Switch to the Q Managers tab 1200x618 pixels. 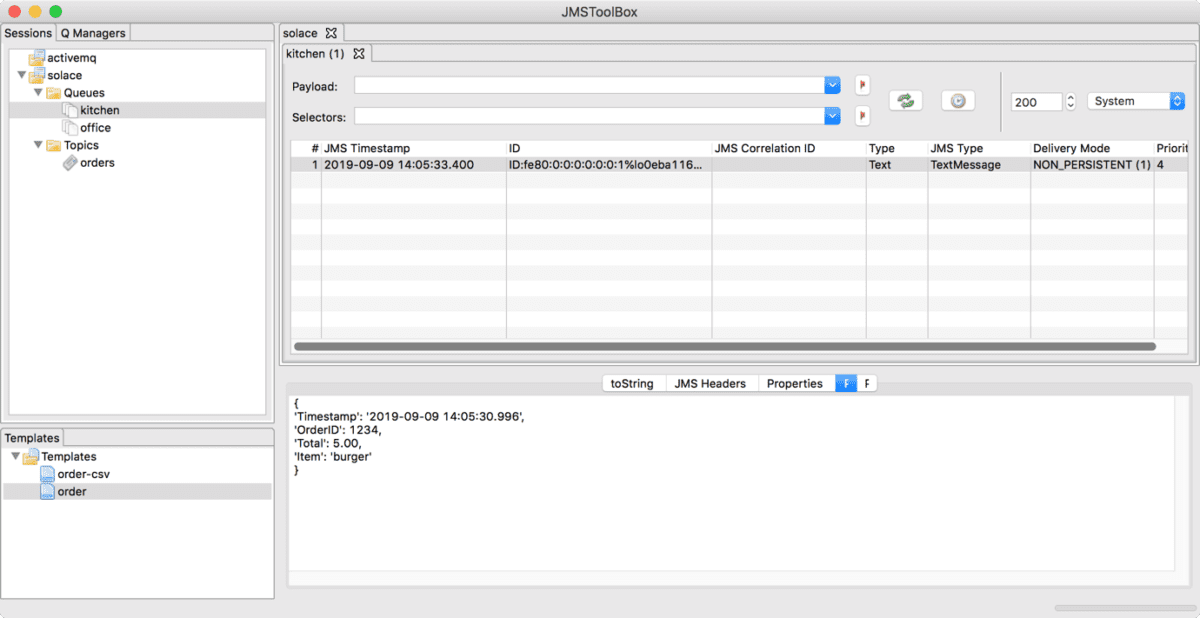pyautogui.click(x=92, y=33)
